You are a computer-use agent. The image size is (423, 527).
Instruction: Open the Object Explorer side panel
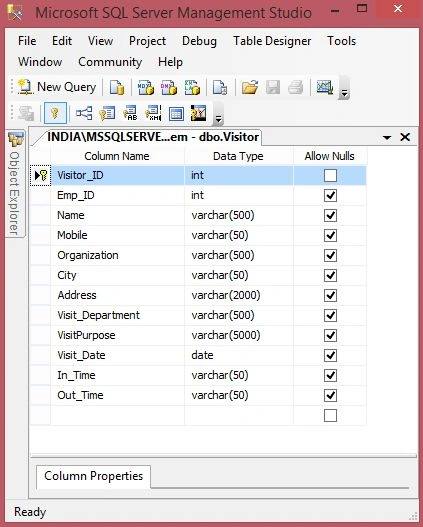pyautogui.click(x=15, y=184)
